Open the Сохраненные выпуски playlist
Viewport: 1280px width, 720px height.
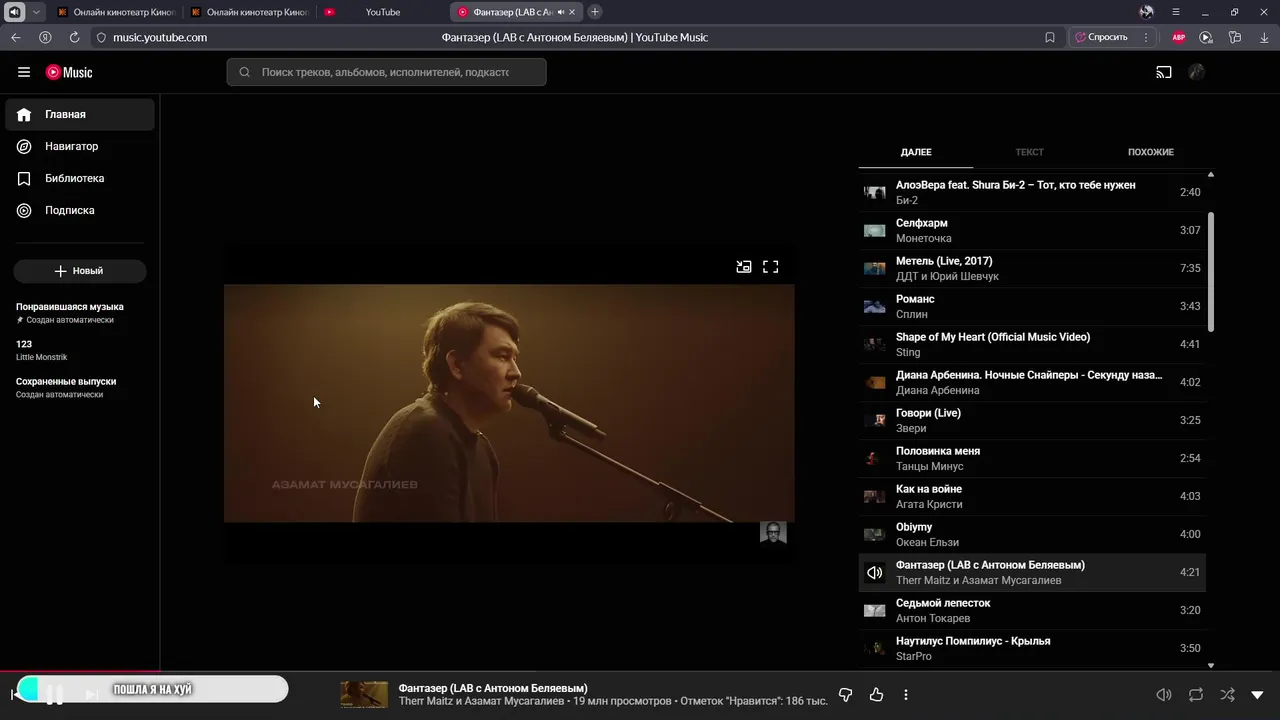(80, 388)
